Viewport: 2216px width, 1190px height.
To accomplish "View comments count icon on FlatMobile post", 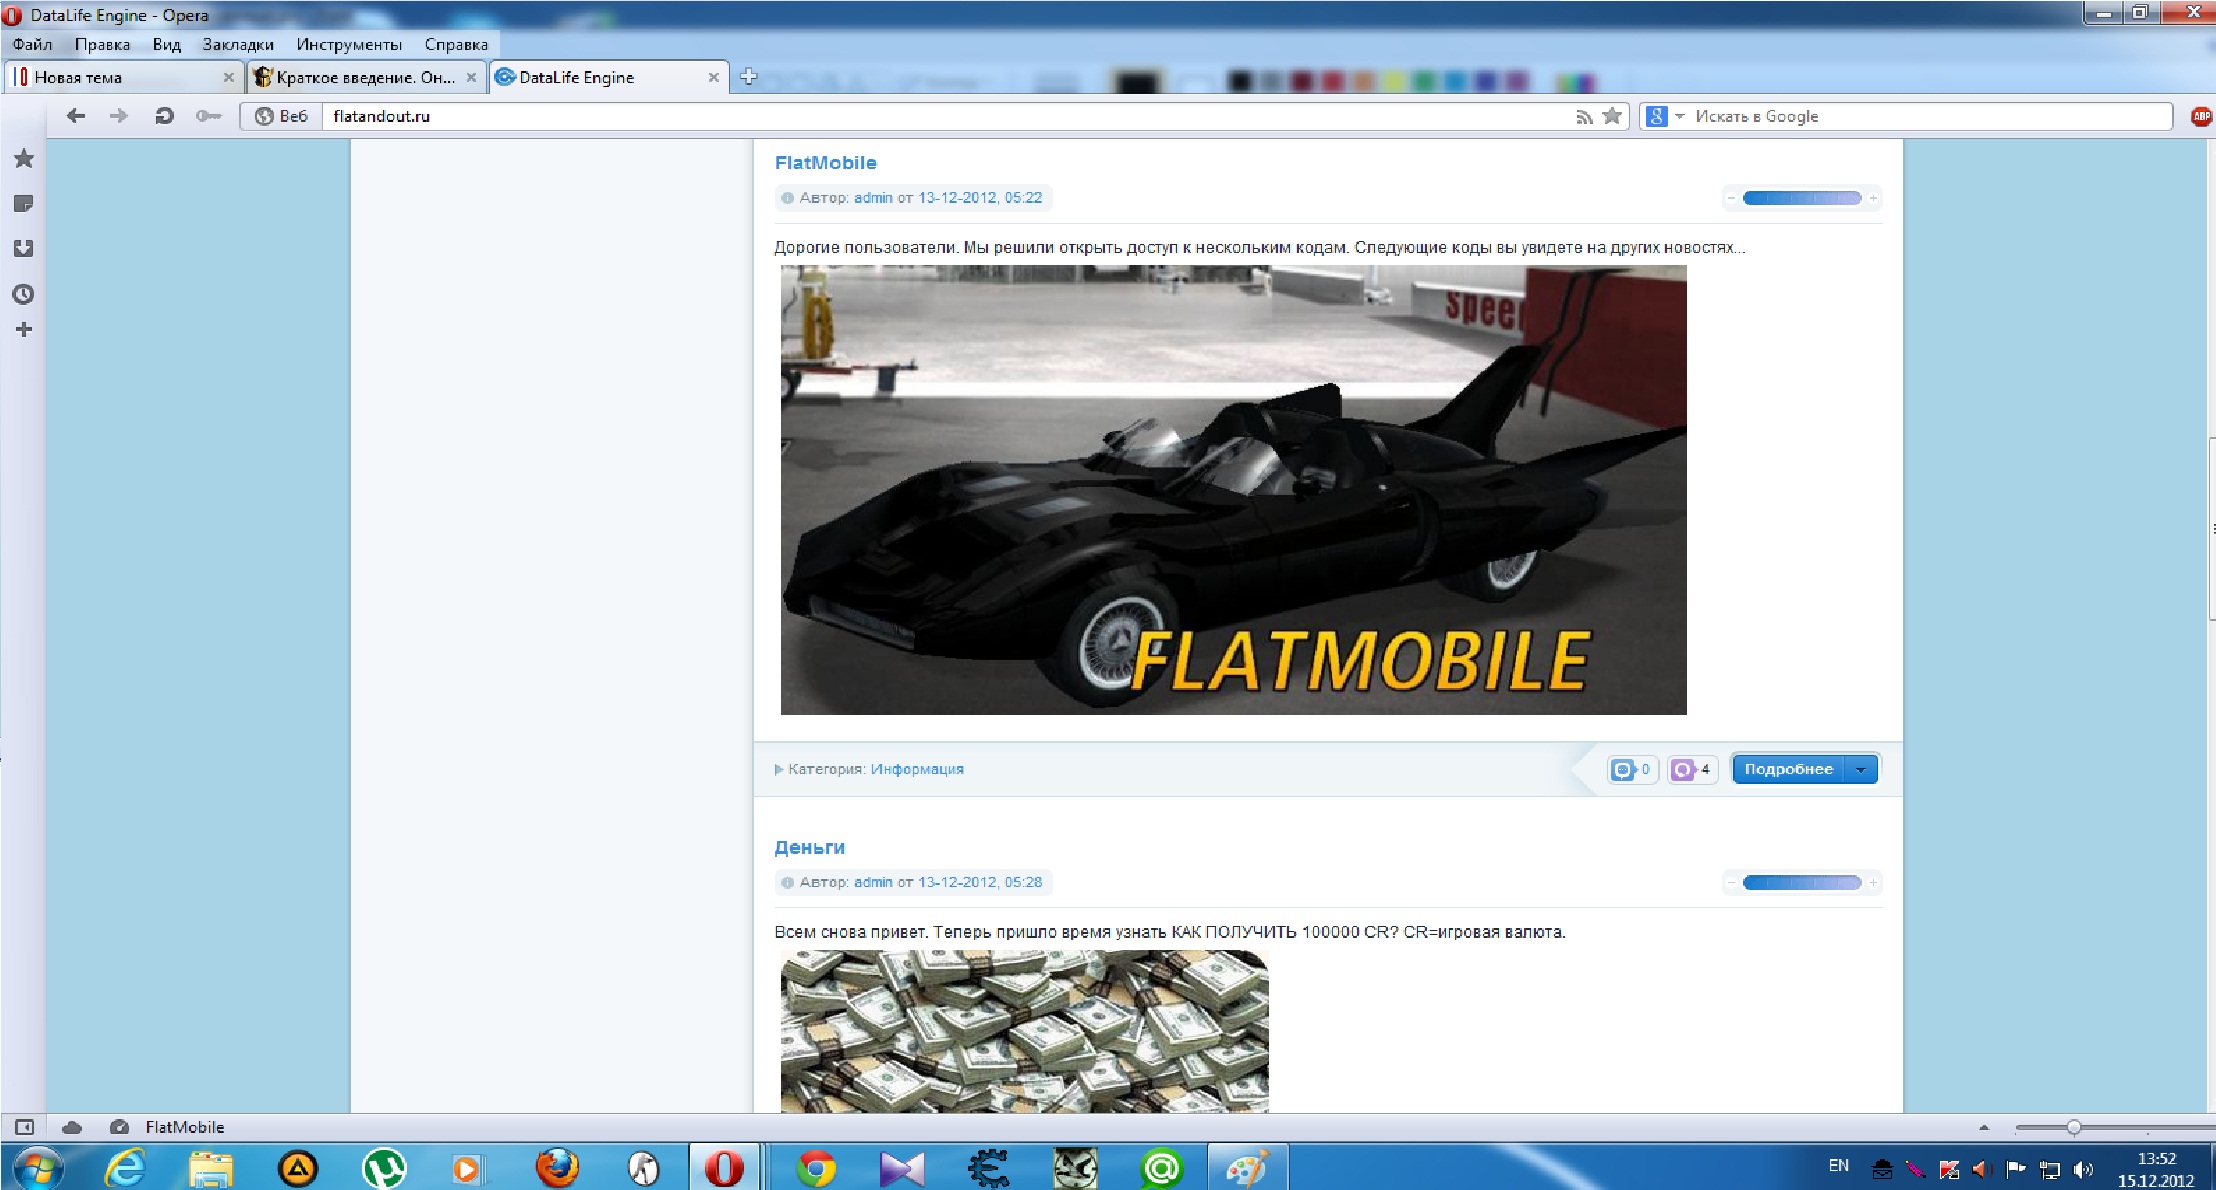I will [x=1632, y=769].
